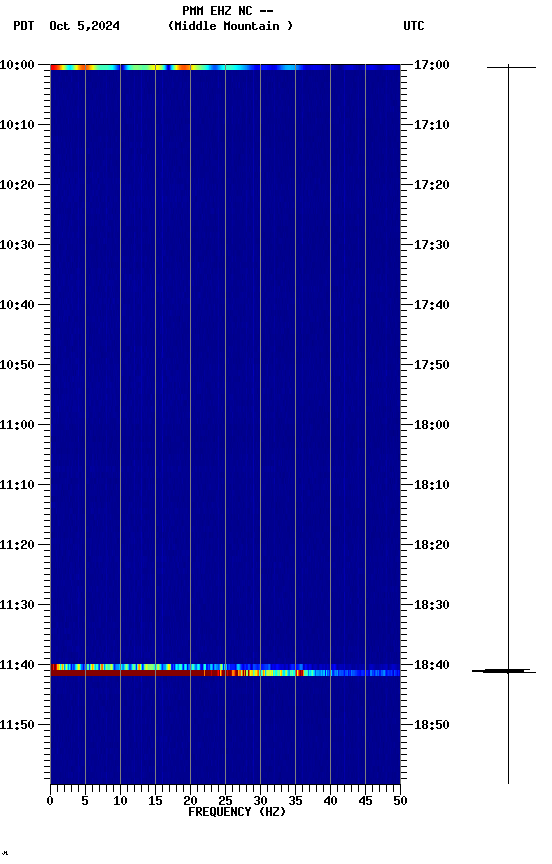The image size is (552, 864).
Task: Click the '10:00' PDT time label
Action: click(x=17, y=65)
